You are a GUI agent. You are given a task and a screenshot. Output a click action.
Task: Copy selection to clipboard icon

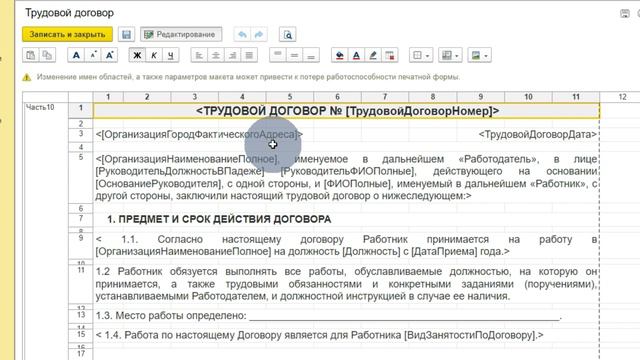pos(47,55)
